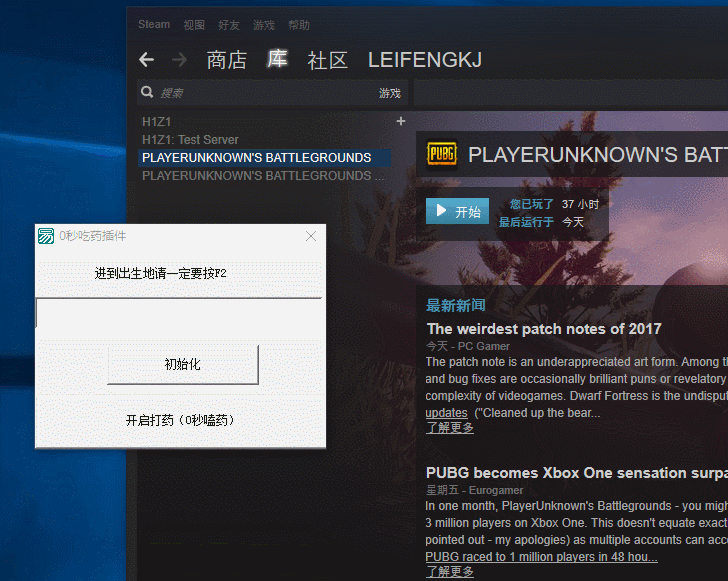Click the plus icon beside H1Z1
The width and height of the screenshot is (728, 581).
click(401, 121)
